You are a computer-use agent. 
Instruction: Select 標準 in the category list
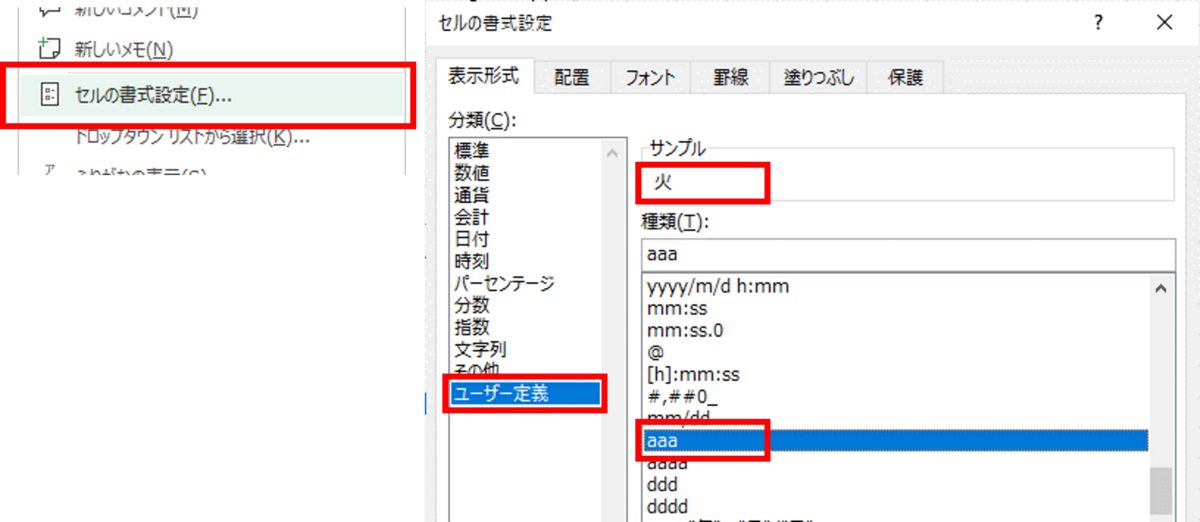[472, 152]
